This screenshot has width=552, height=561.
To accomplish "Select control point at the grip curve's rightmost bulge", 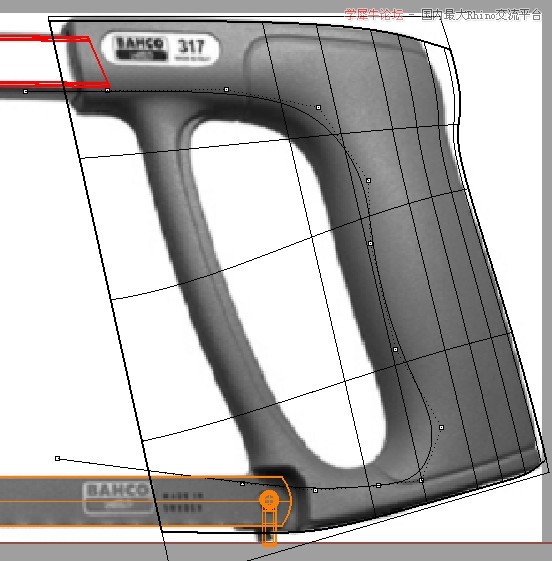I will 441,427.
